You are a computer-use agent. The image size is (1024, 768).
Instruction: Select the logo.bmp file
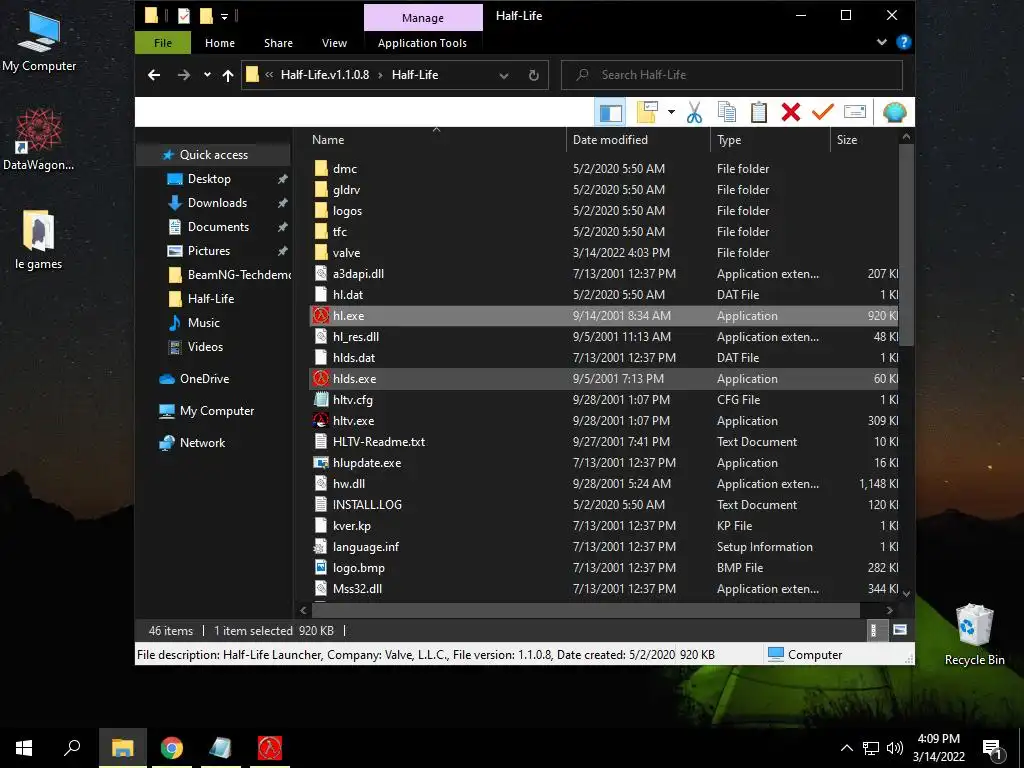pyautogui.click(x=359, y=568)
